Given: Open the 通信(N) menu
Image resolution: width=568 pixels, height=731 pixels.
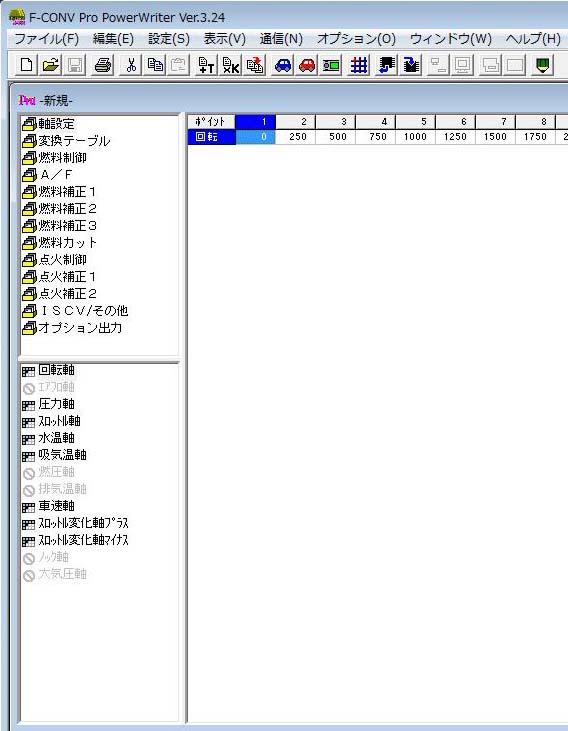Looking at the screenshot, I should click(281, 39).
